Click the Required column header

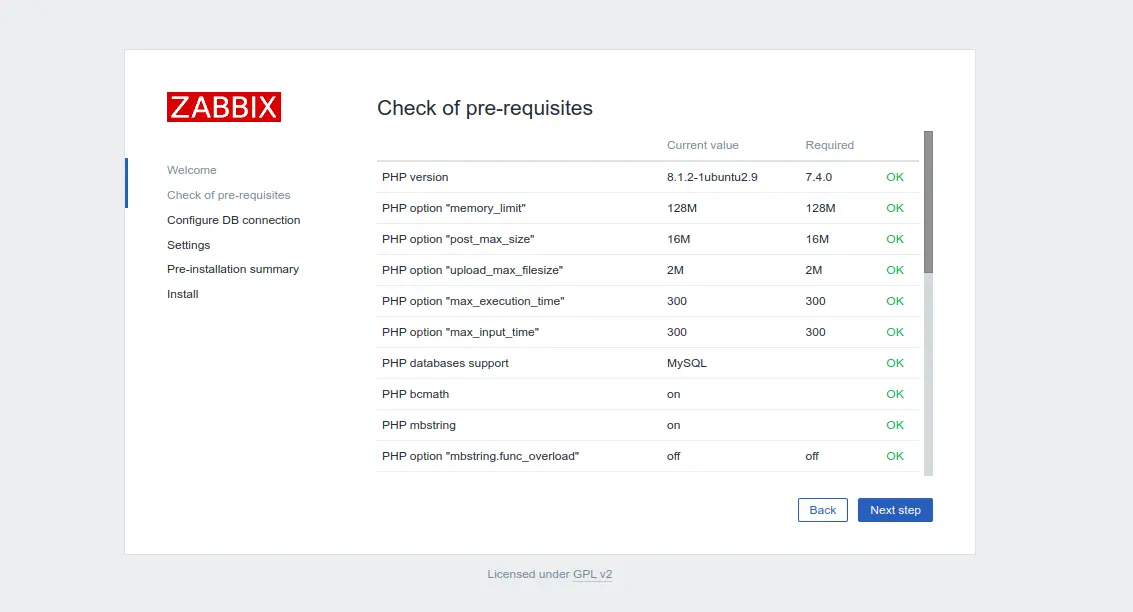[830, 145]
